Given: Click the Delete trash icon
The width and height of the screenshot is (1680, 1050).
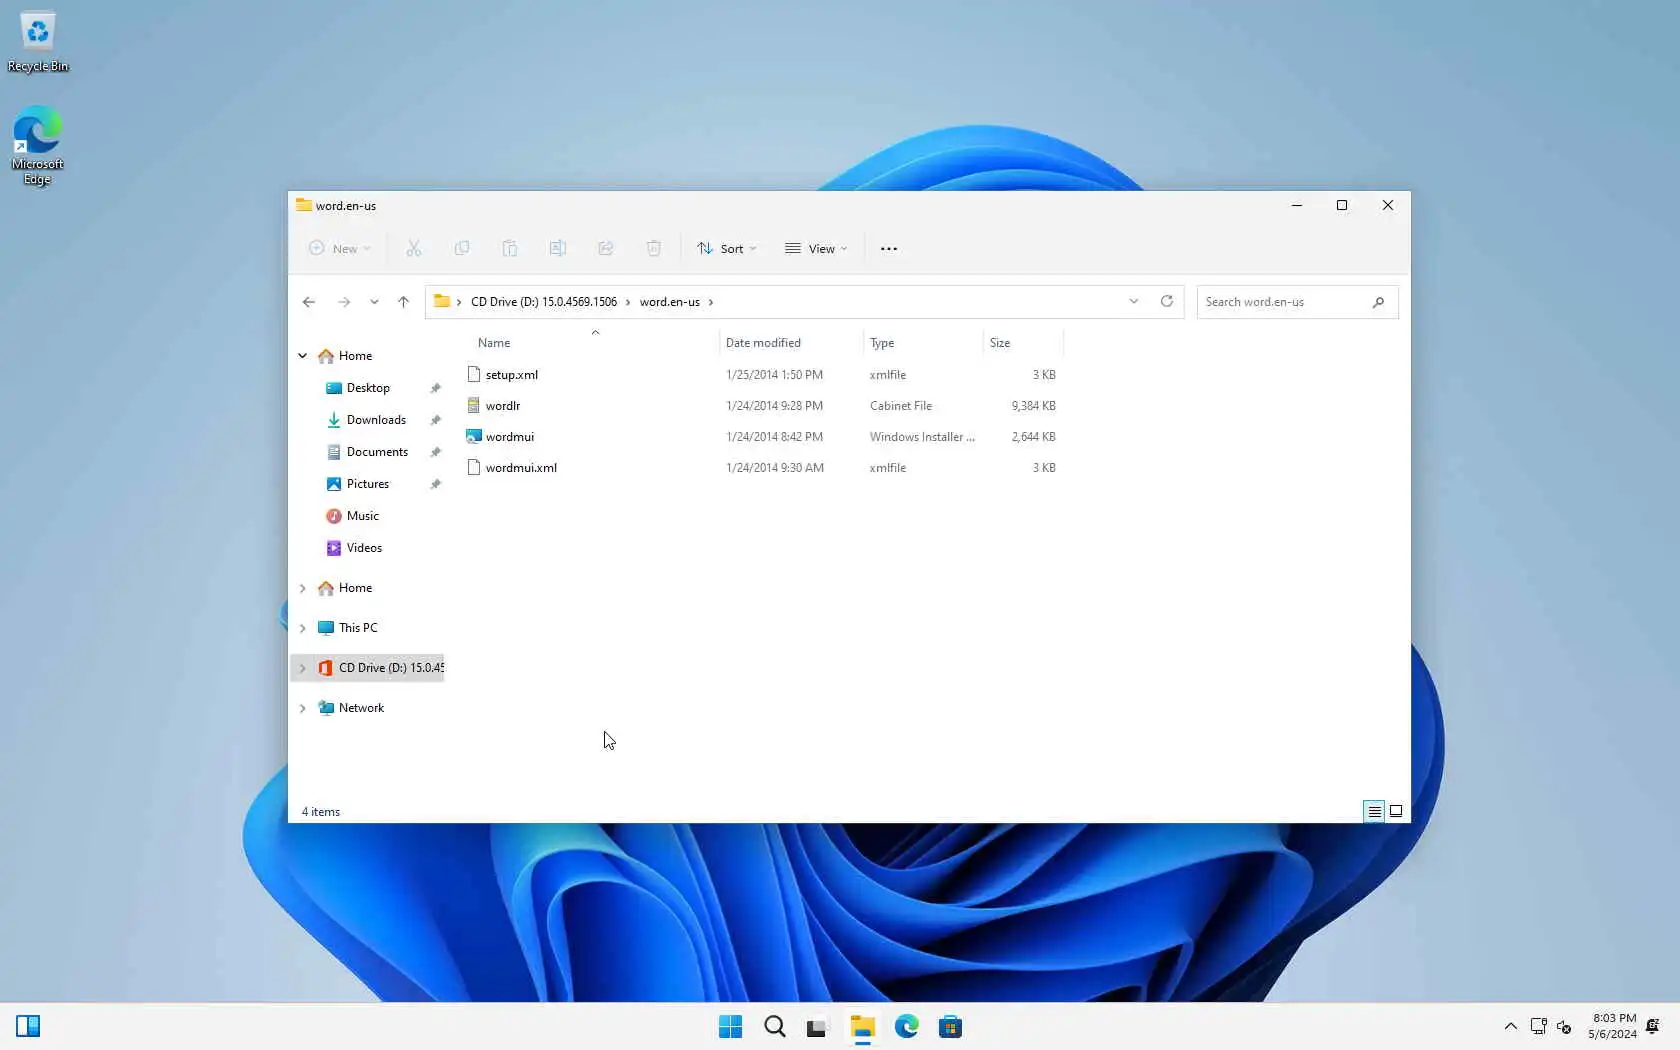Looking at the screenshot, I should click(x=654, y=248).
